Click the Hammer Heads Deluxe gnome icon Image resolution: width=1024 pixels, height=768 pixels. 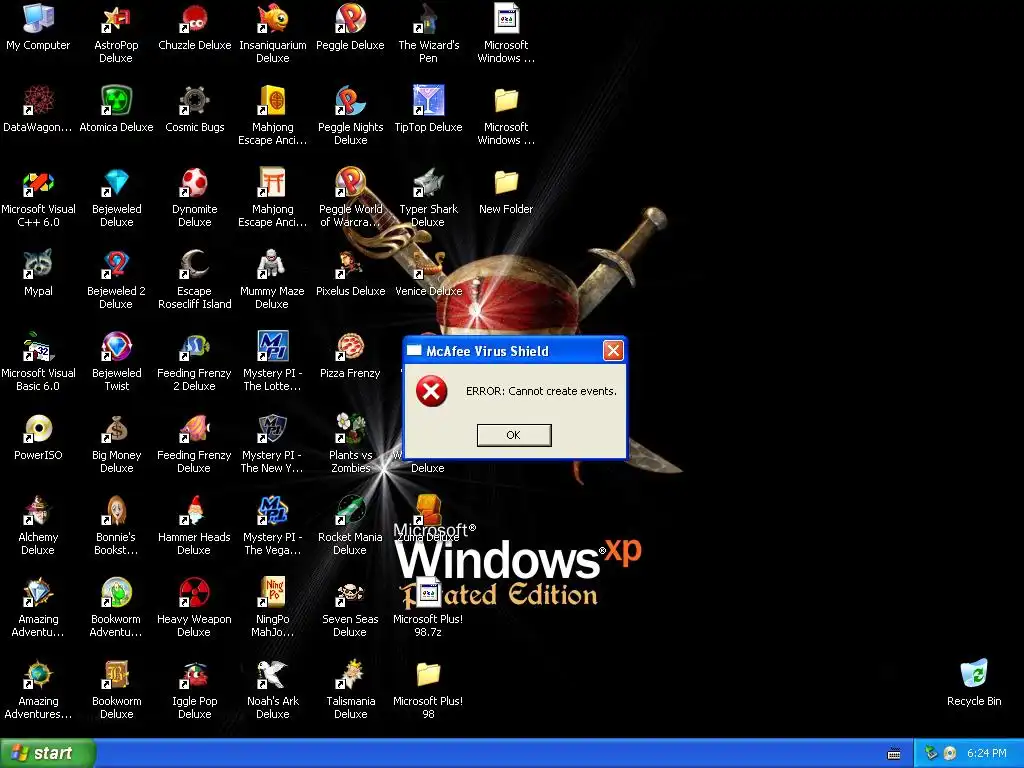194,511
